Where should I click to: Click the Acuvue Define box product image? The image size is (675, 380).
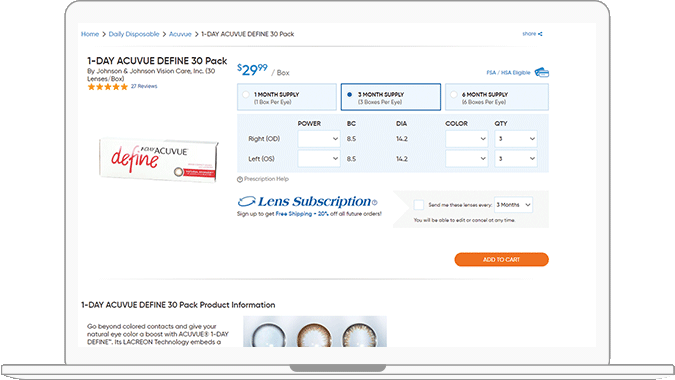(159, 160)
